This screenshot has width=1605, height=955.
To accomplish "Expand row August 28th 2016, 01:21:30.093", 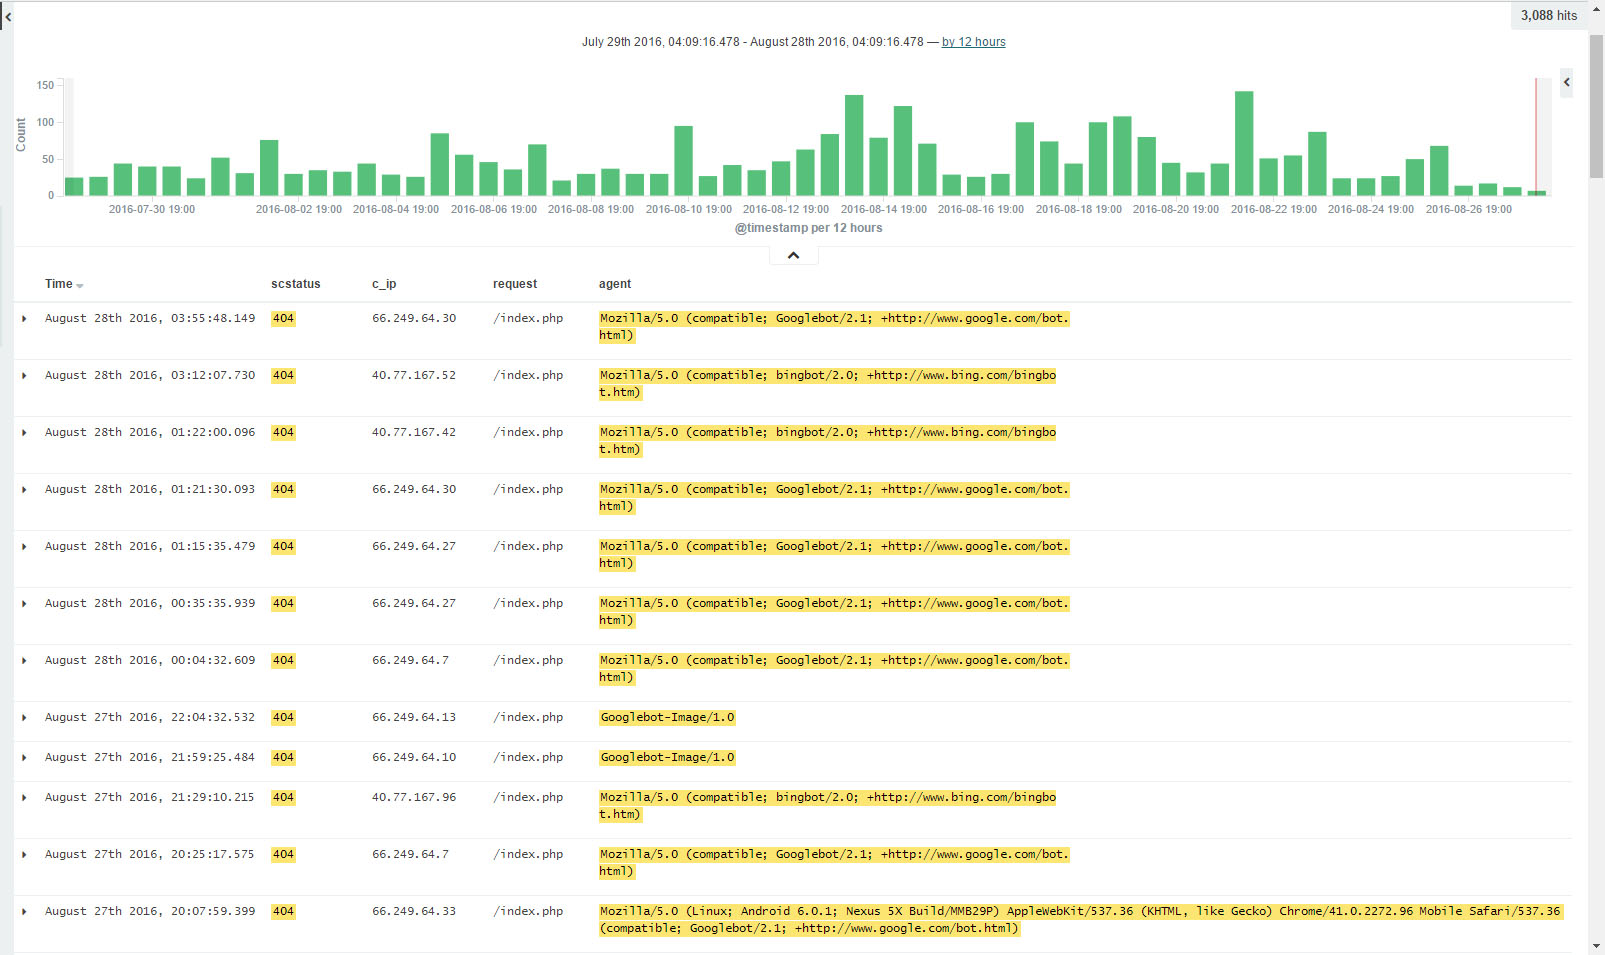I will point(25,490).
